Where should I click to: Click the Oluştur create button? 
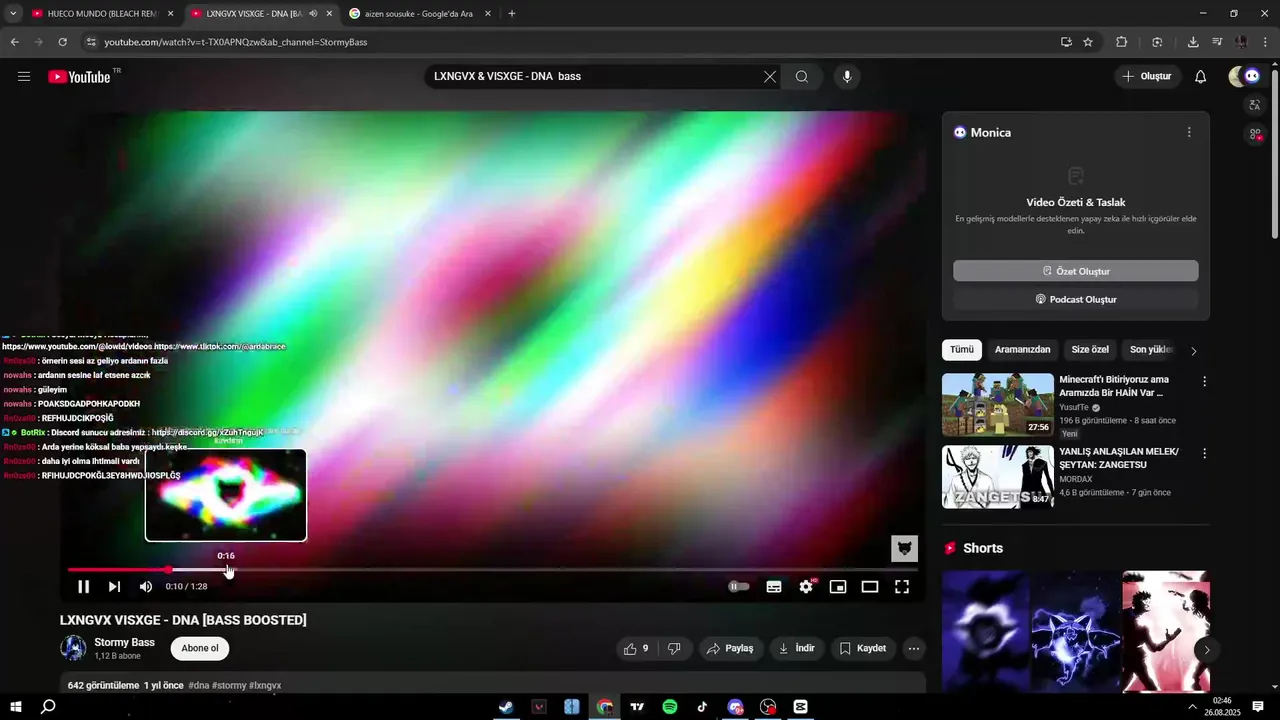point(1147,77)
